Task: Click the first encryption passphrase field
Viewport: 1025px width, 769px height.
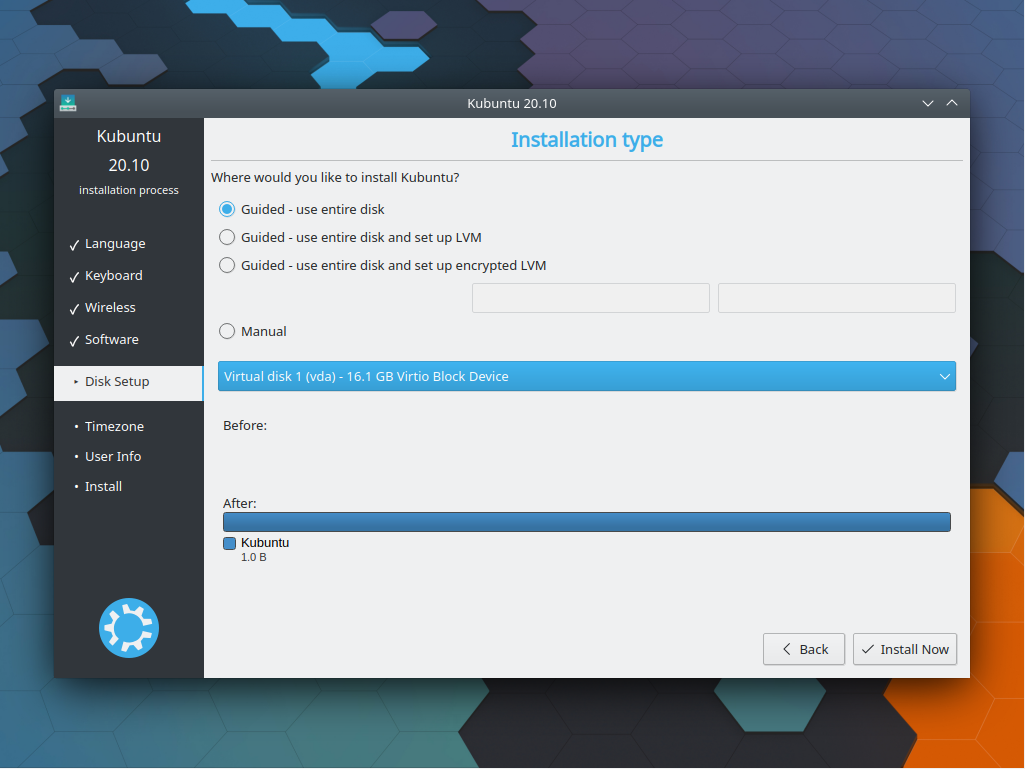Action: point(590,298)
